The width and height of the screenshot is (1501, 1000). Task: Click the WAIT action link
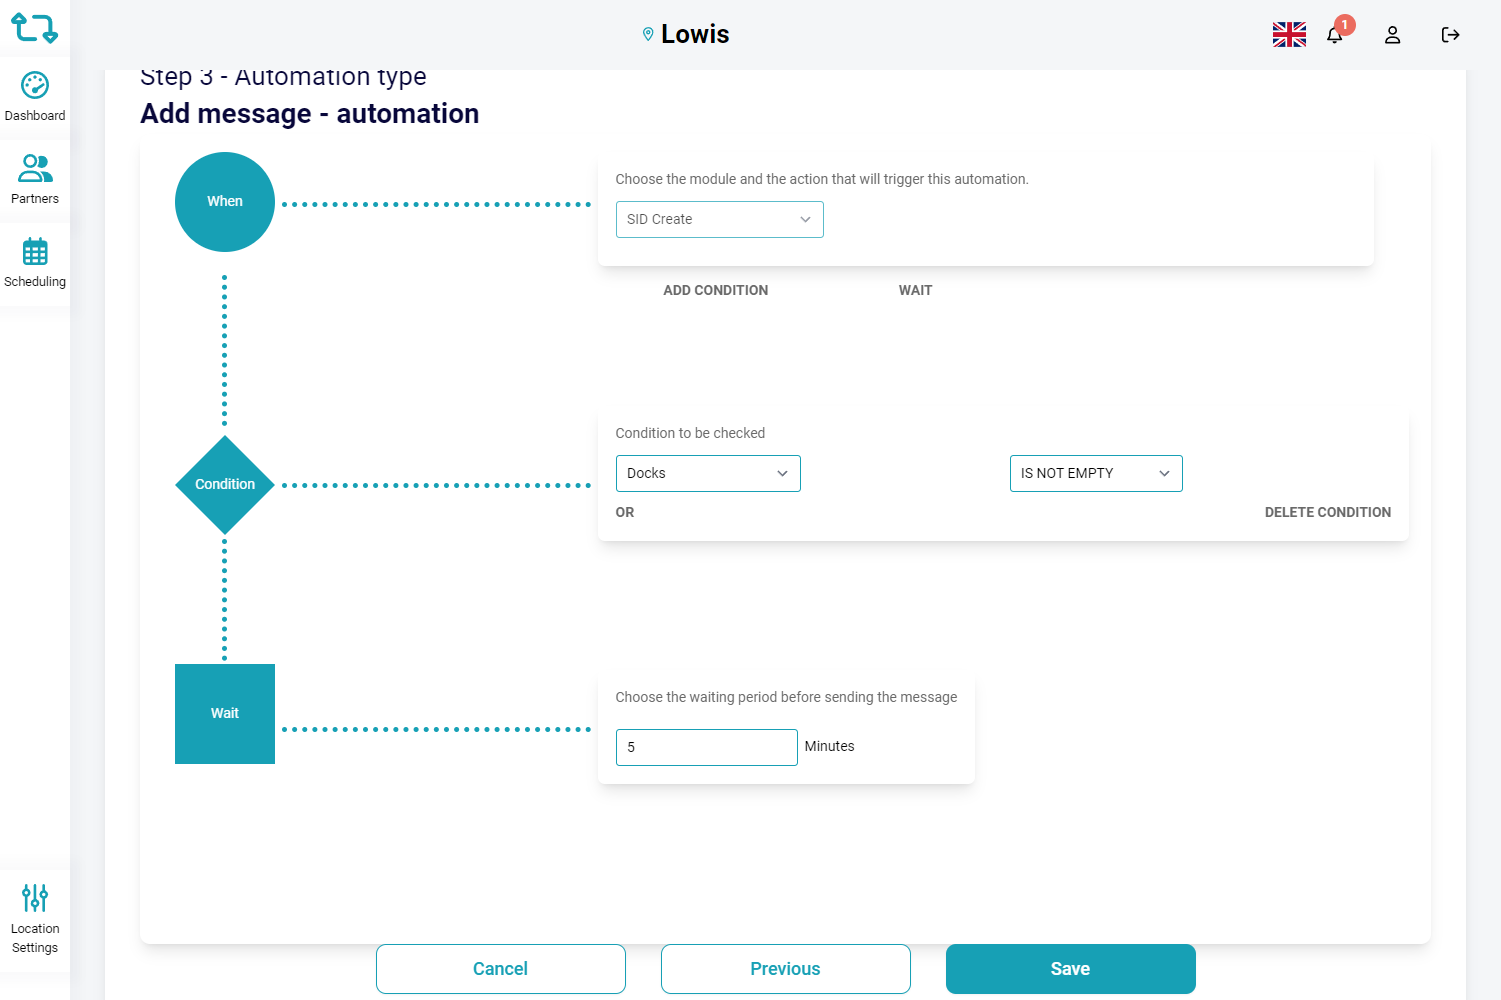[x=915, y=290]
